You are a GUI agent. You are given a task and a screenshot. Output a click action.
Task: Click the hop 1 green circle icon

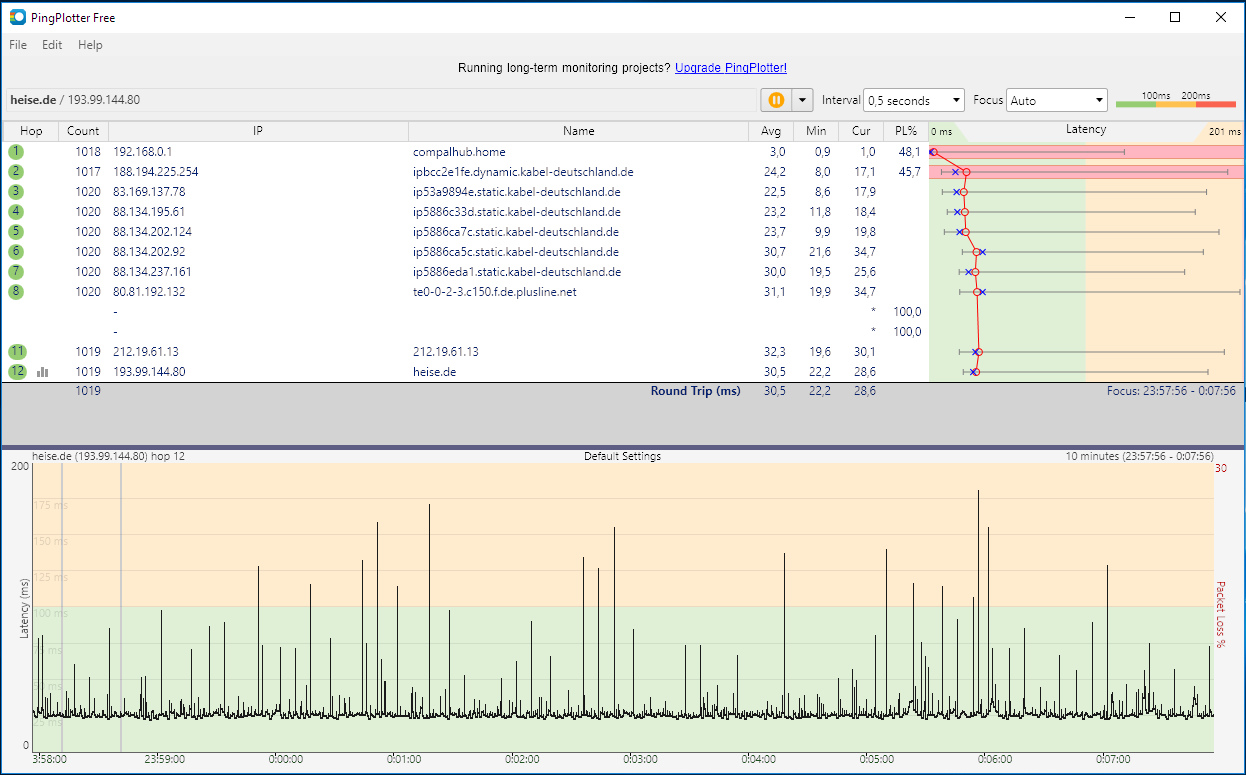click(x=16, y=152)
